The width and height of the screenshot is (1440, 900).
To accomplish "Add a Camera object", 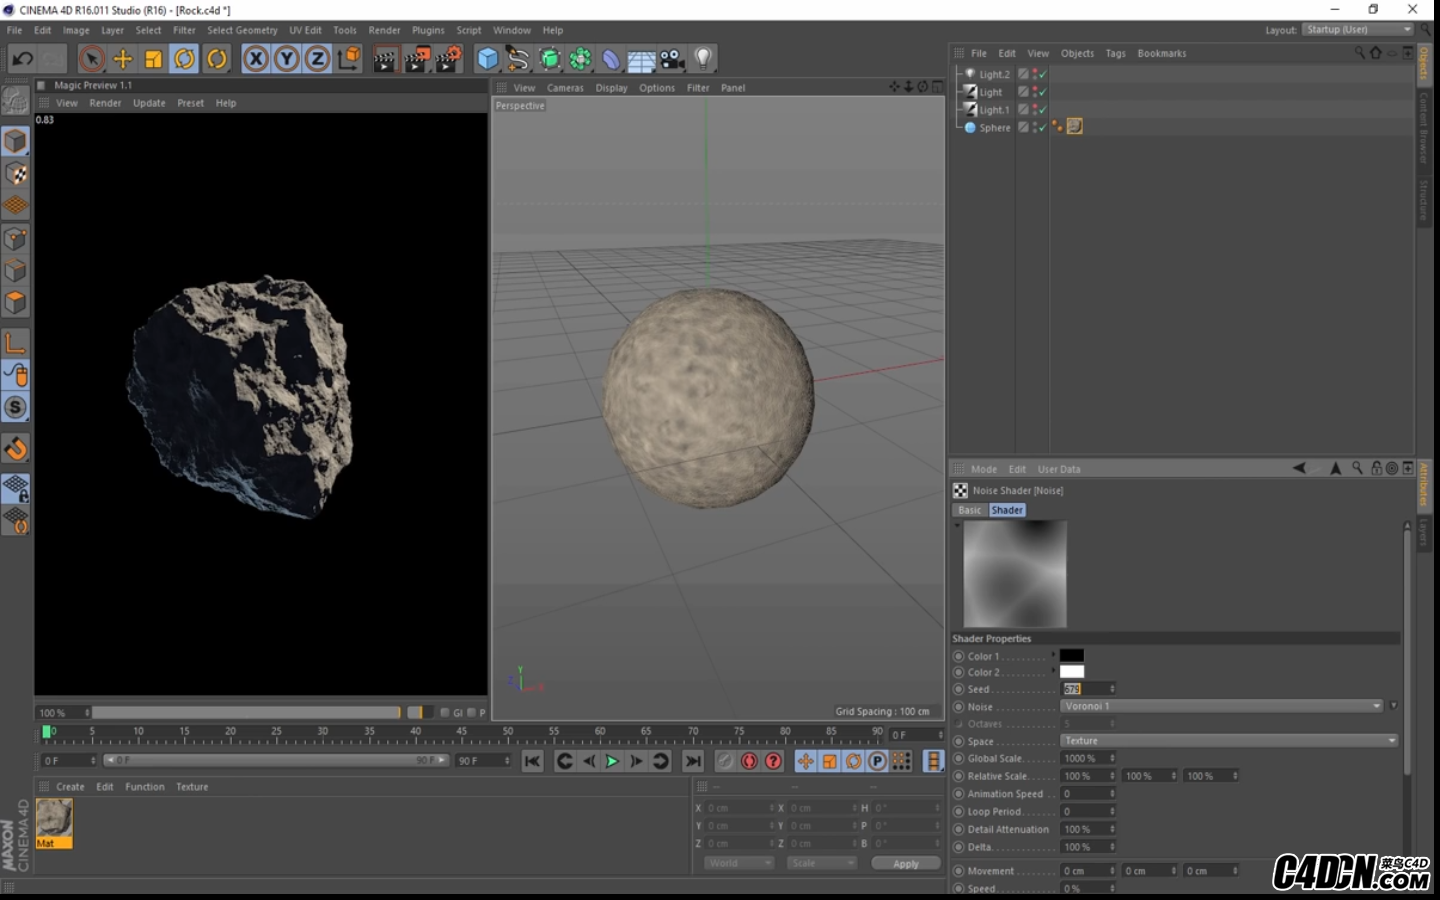I will 672,59.
